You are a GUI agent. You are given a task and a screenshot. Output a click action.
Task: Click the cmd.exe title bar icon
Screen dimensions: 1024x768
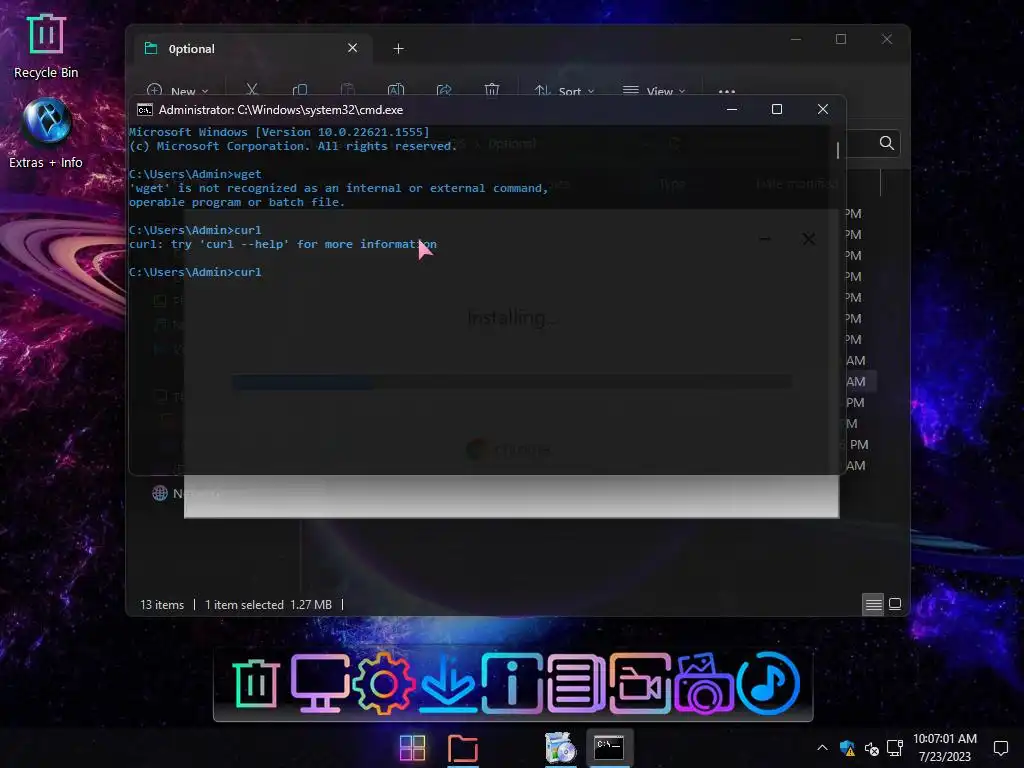145,110
